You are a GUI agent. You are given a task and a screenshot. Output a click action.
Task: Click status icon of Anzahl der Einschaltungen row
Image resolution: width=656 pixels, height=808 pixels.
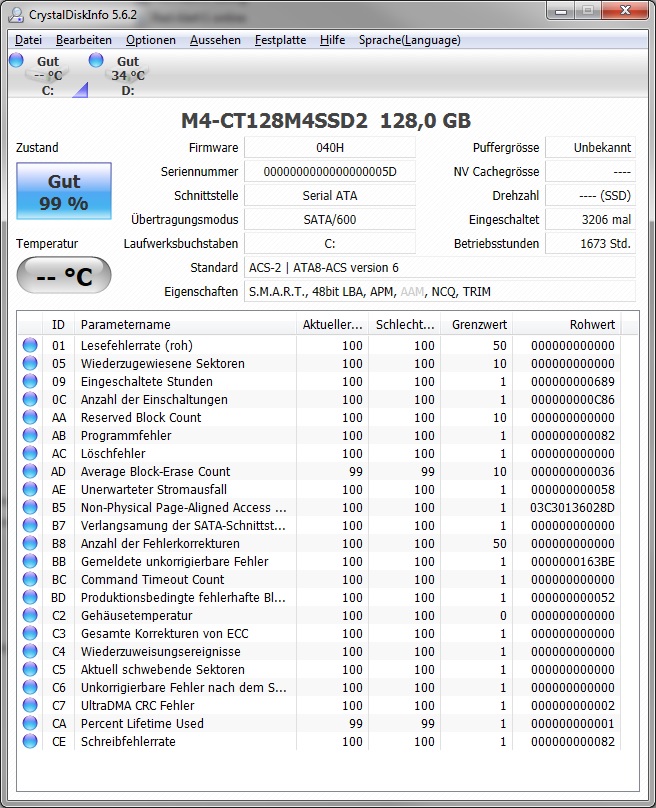point(30,399)
